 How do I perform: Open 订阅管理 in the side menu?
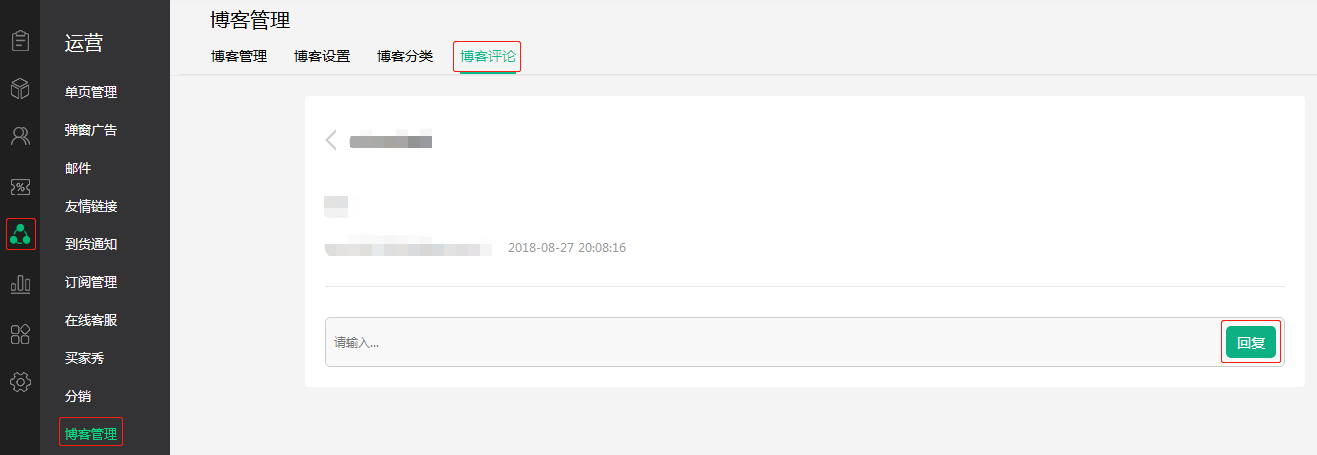click(x=91, y=282)
